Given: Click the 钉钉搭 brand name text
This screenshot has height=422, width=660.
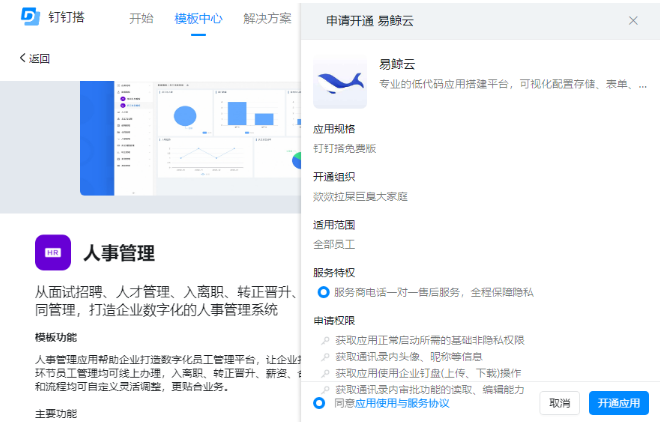Looking at the screenshot, I should pyautogui.click(x=66, y=17).
